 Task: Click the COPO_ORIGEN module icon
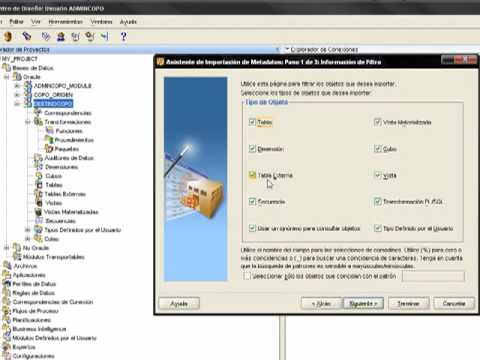point(28,95)
